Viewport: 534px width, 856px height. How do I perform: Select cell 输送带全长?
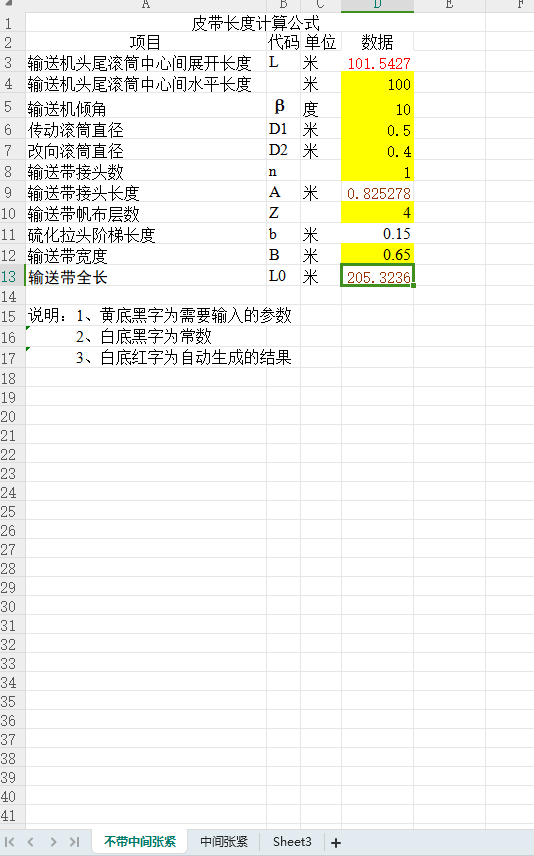[146, 276]
